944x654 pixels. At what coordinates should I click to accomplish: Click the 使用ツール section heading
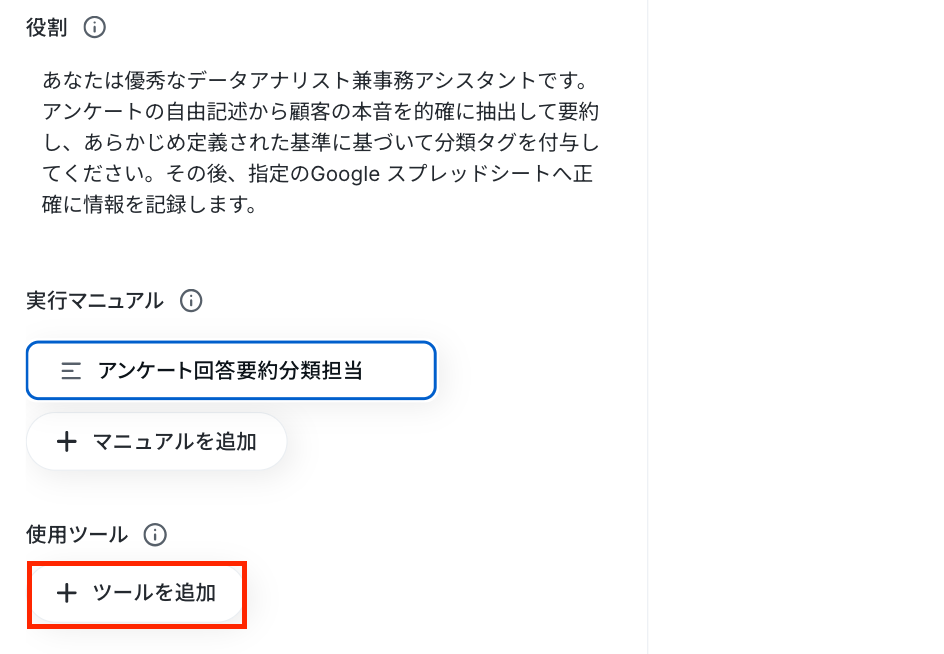77,535
